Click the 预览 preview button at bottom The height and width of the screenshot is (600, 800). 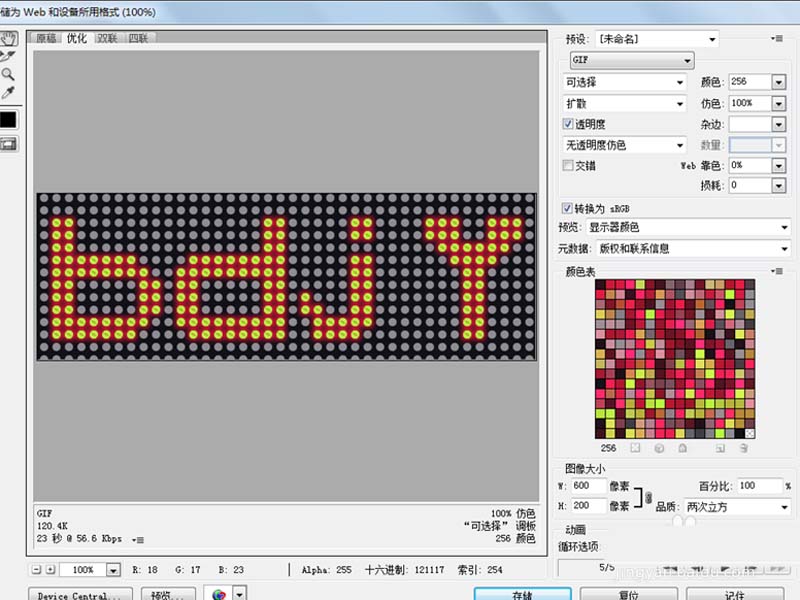[x=168, y=595]
